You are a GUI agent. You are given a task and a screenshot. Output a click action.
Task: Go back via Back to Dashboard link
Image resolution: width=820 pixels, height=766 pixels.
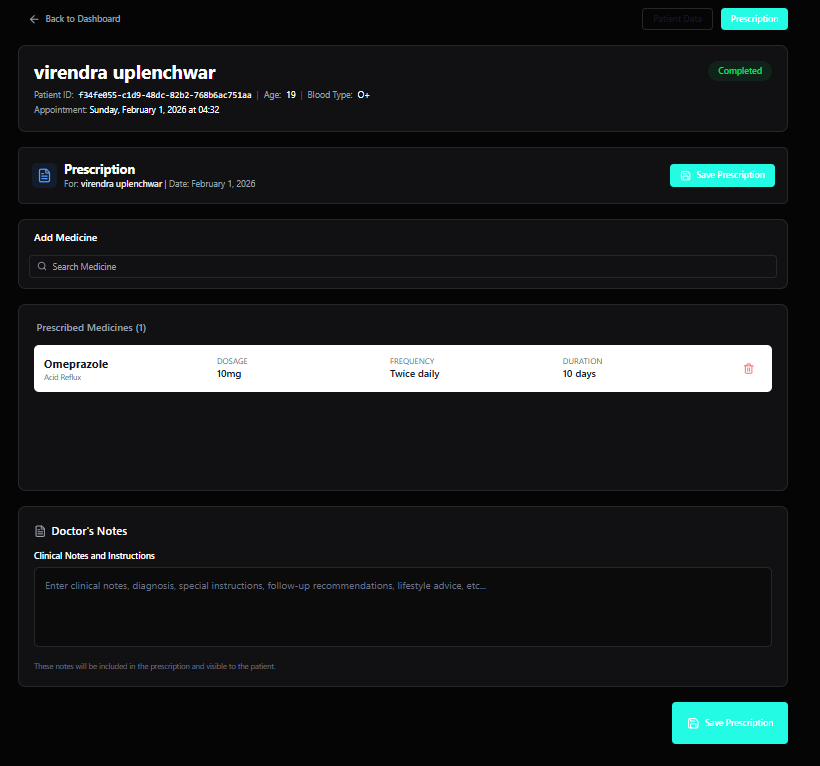tap(82, 19)
